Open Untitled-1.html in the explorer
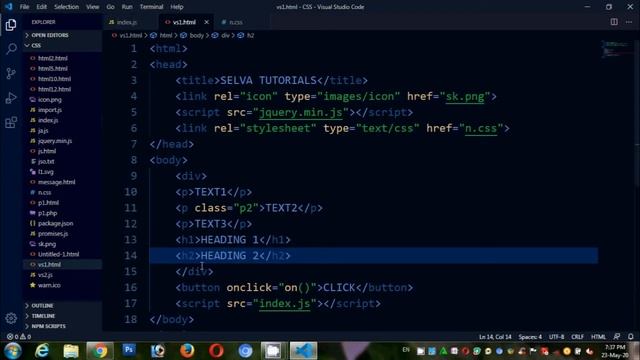Viewport: 640px width, 360px height. [x=58, y=254]
